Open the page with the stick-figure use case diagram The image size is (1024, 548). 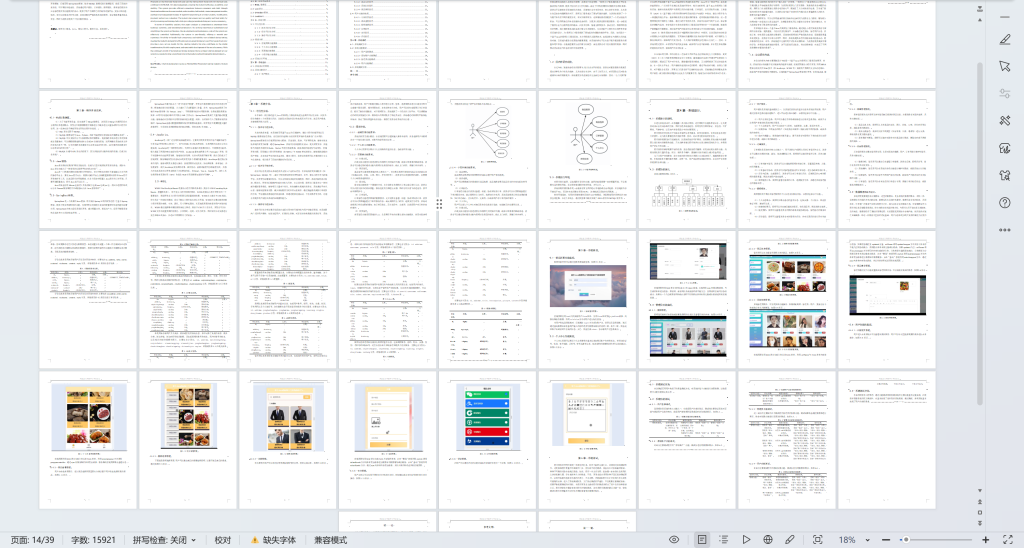(x=487, y=159)
